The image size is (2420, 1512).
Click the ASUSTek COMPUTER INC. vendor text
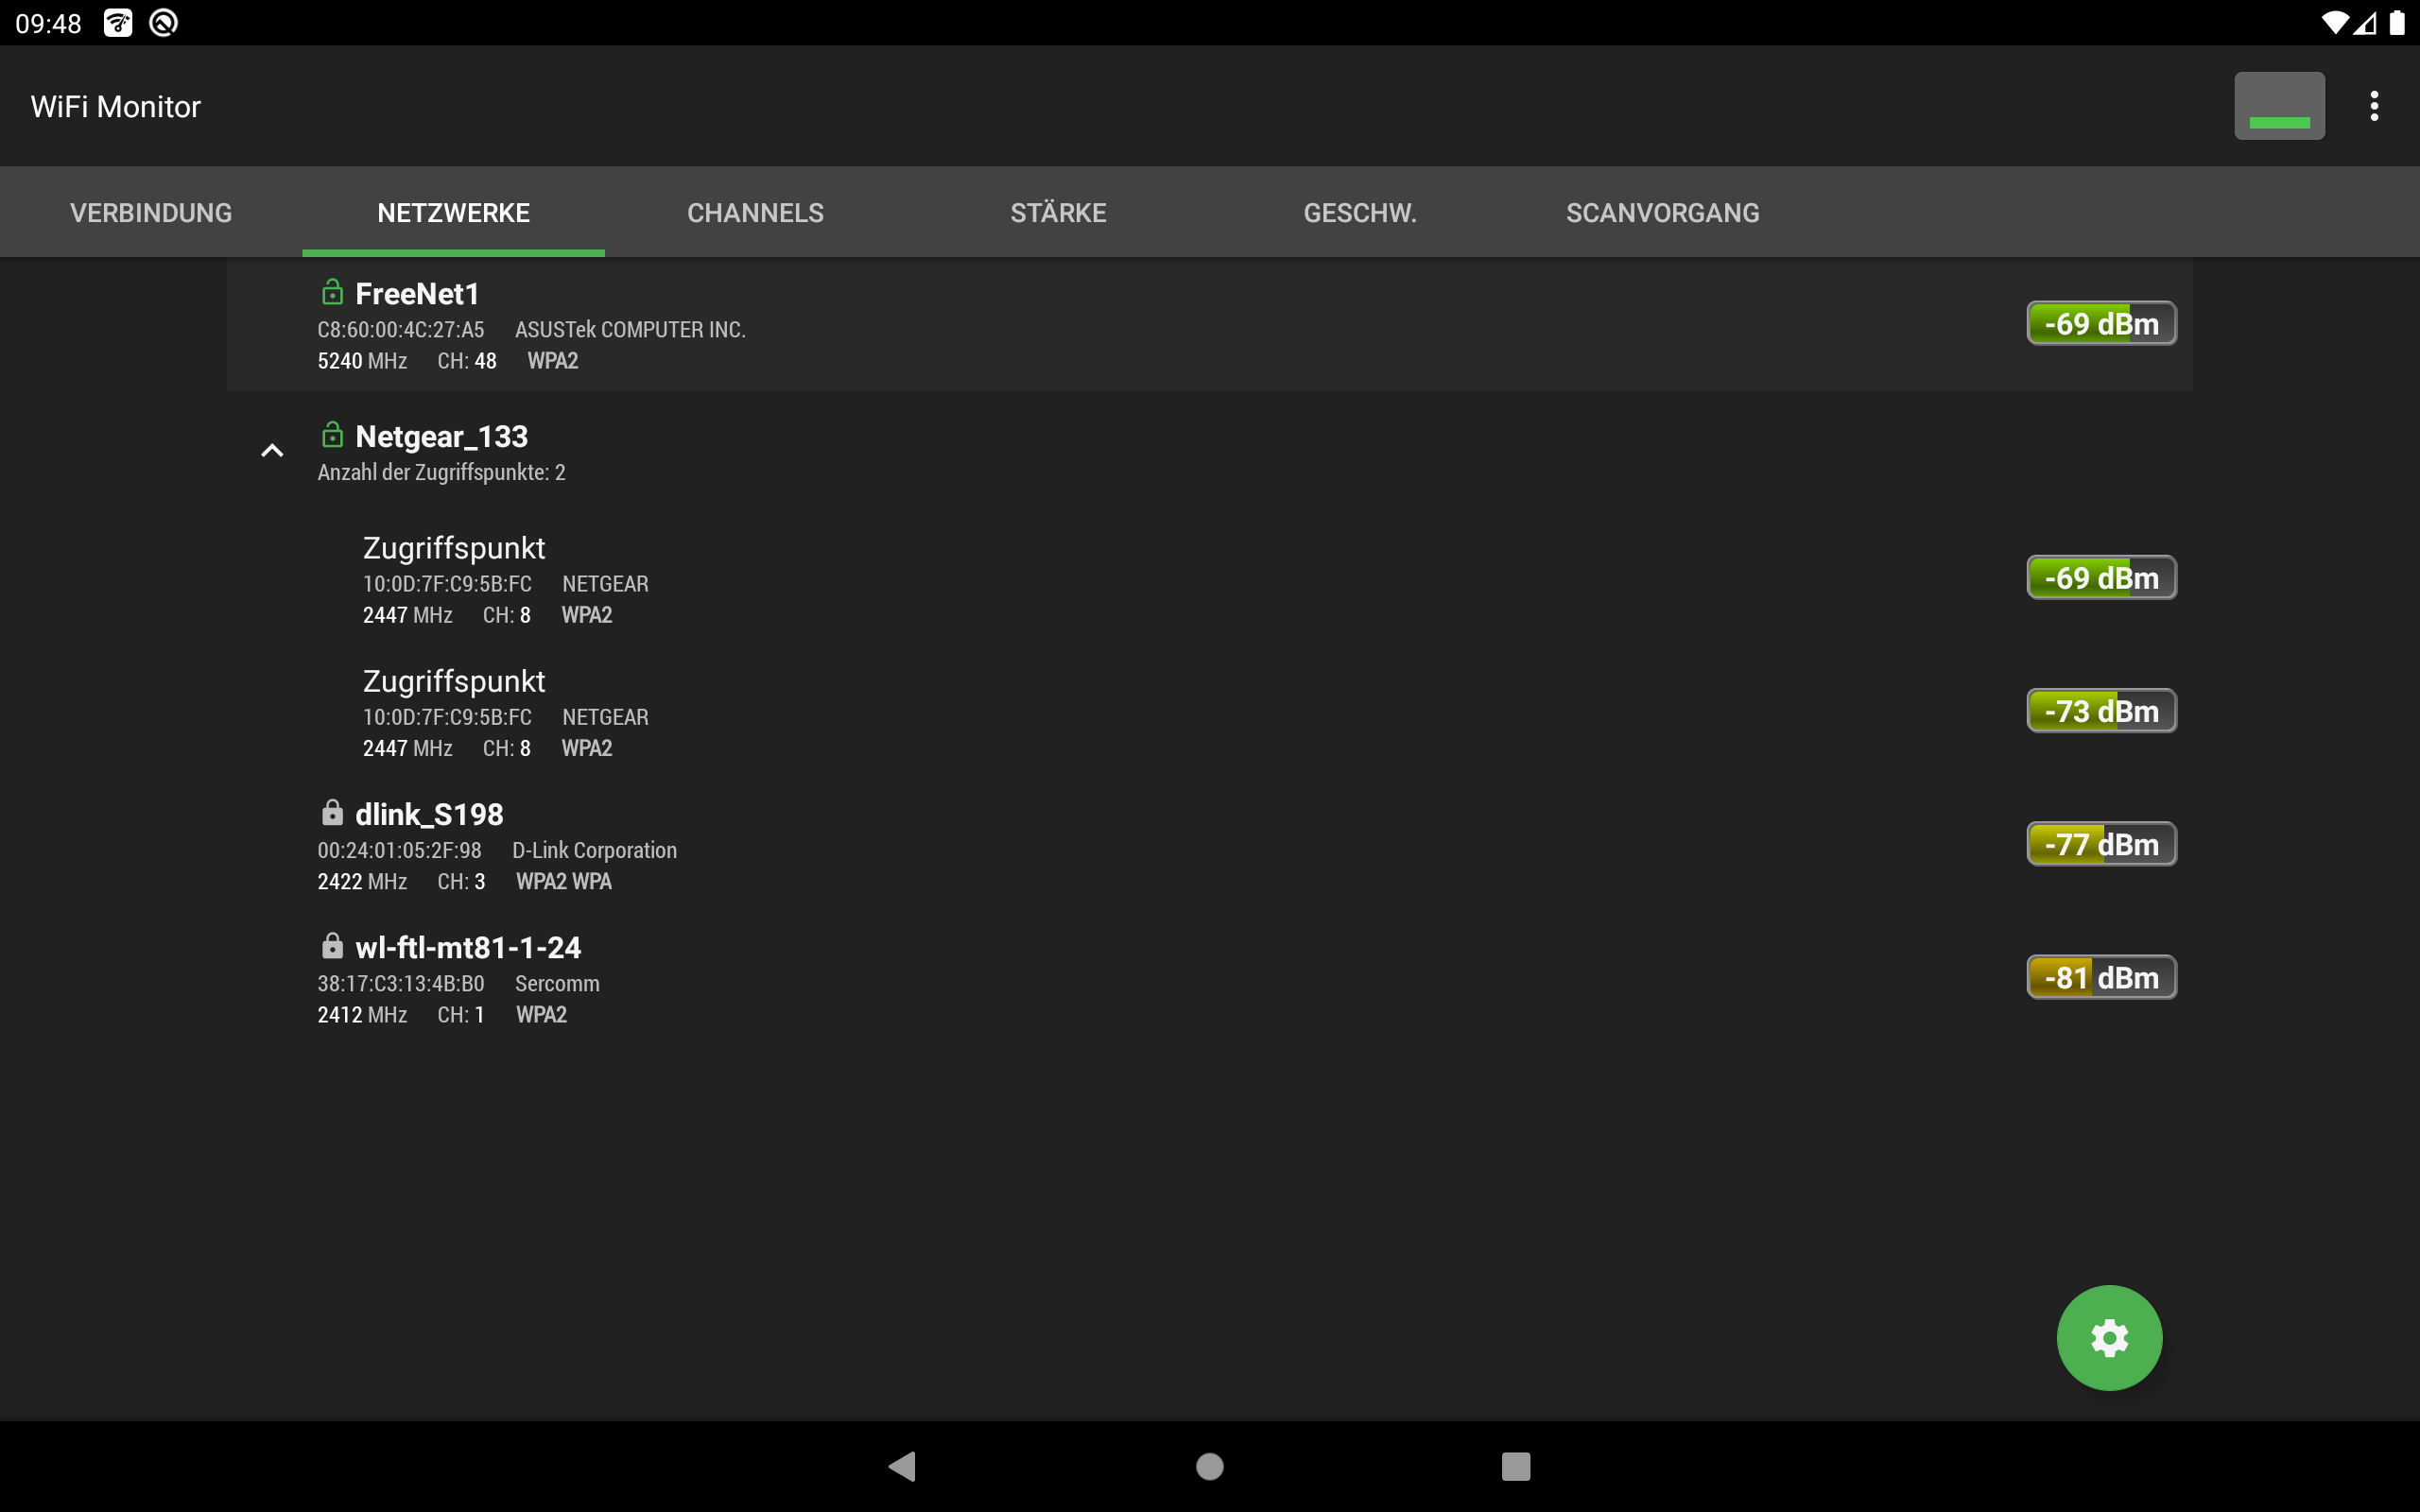tap(630, 330)
